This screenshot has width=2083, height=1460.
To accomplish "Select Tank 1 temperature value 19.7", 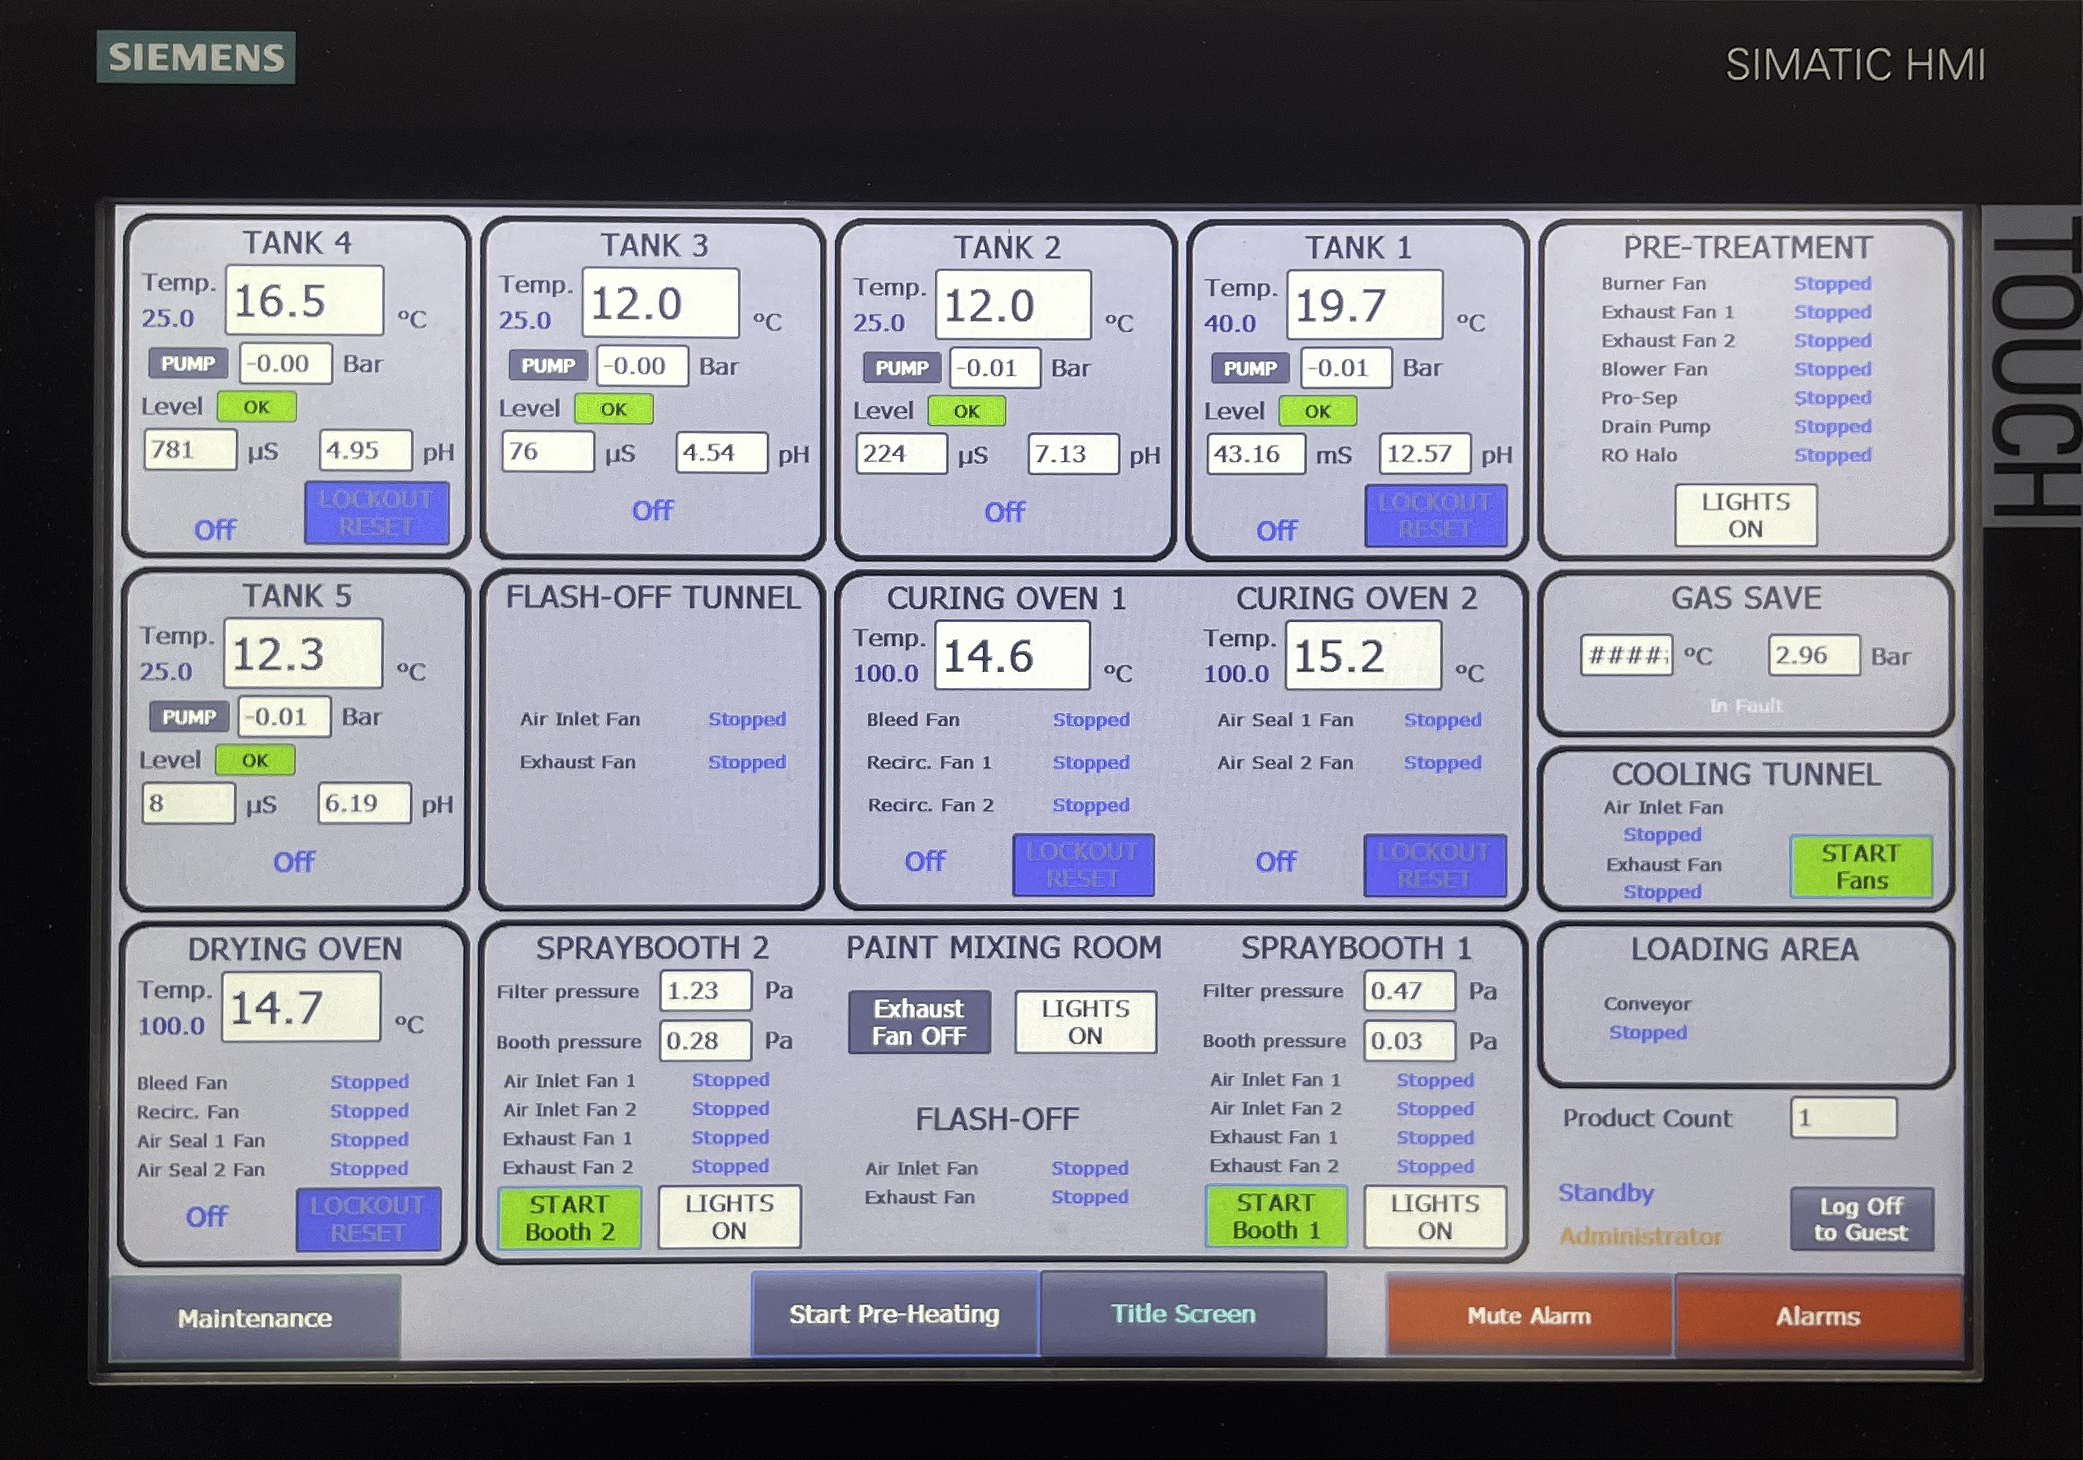I will tap(1365, 305).
